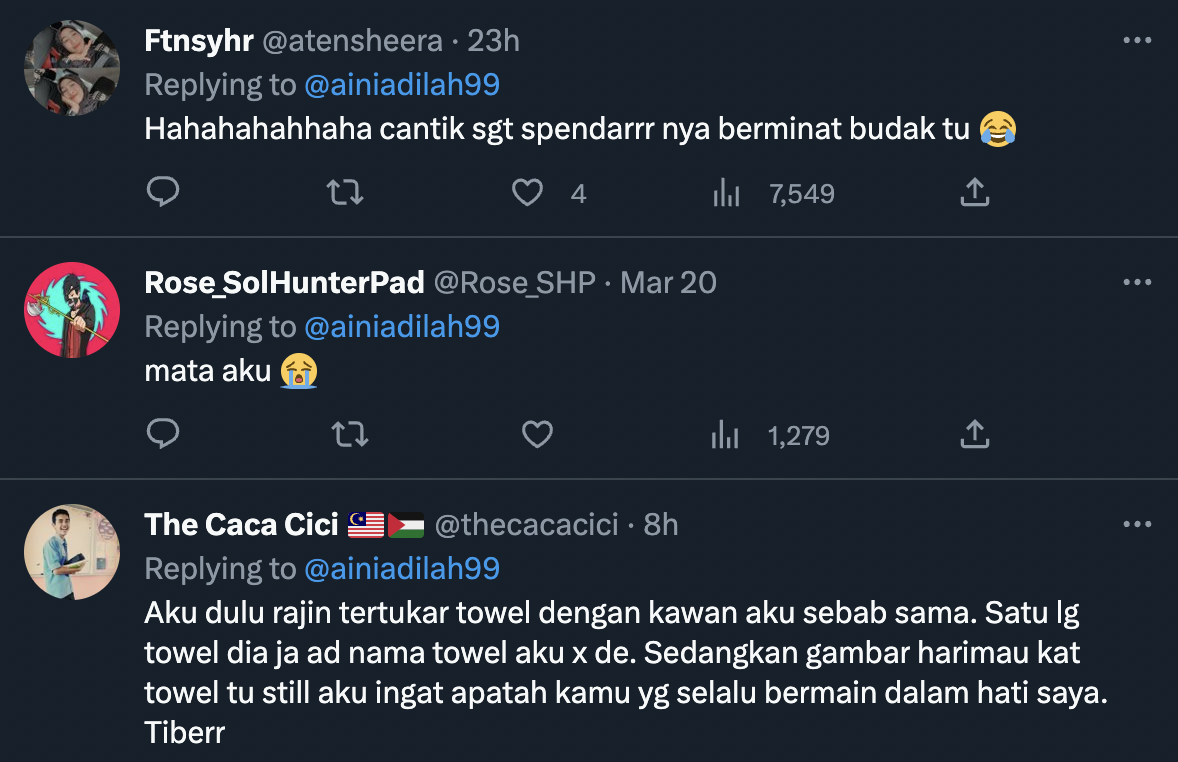View analytics showing 7,549 views
Viewport: 1178px width, 762px height.
tap(726, 193)
